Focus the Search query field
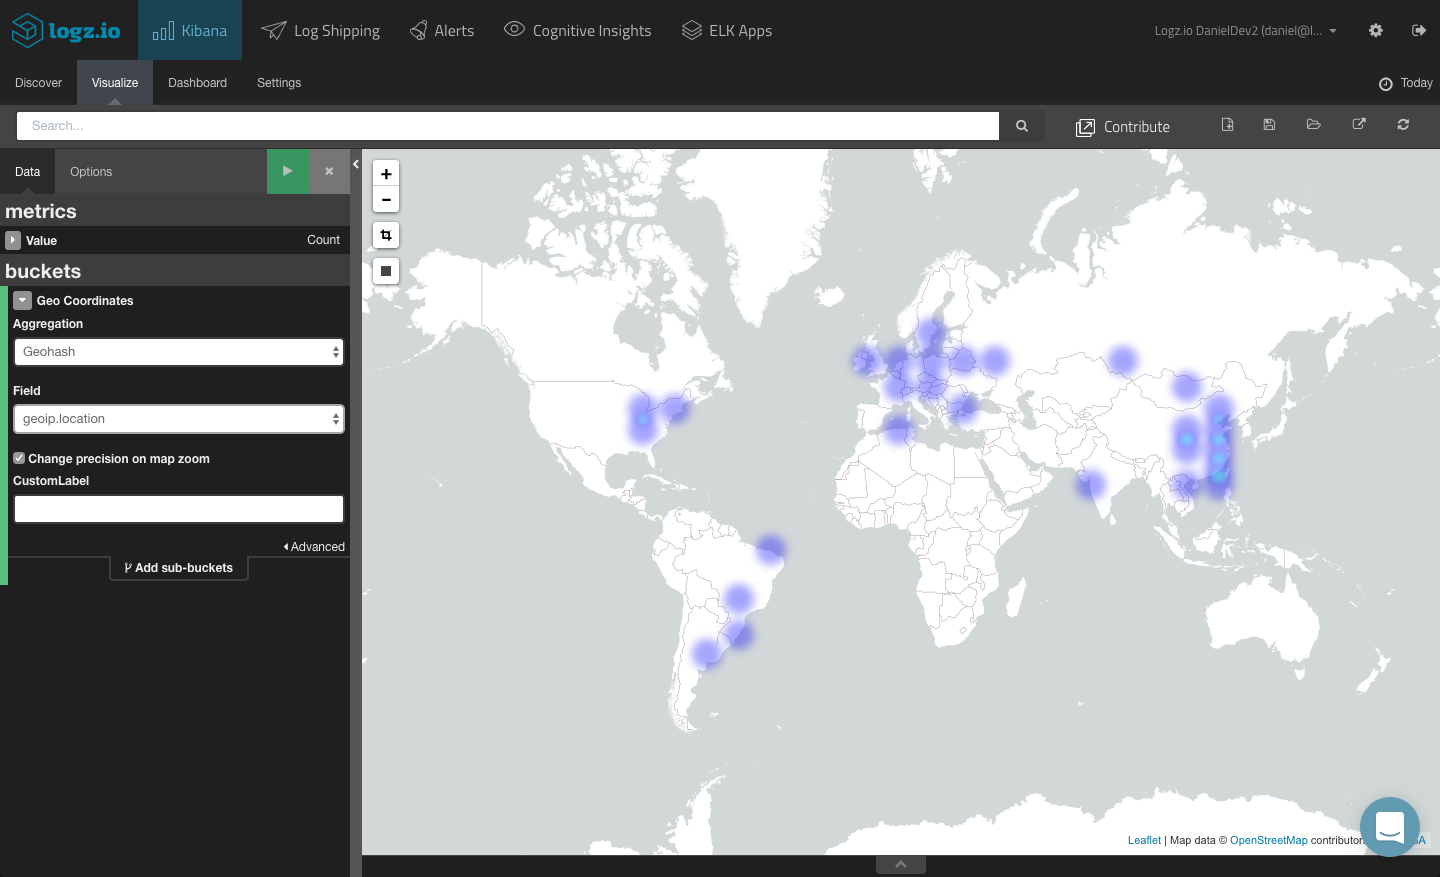Screen dimensions: 1440x877 (x=508, y=126)
